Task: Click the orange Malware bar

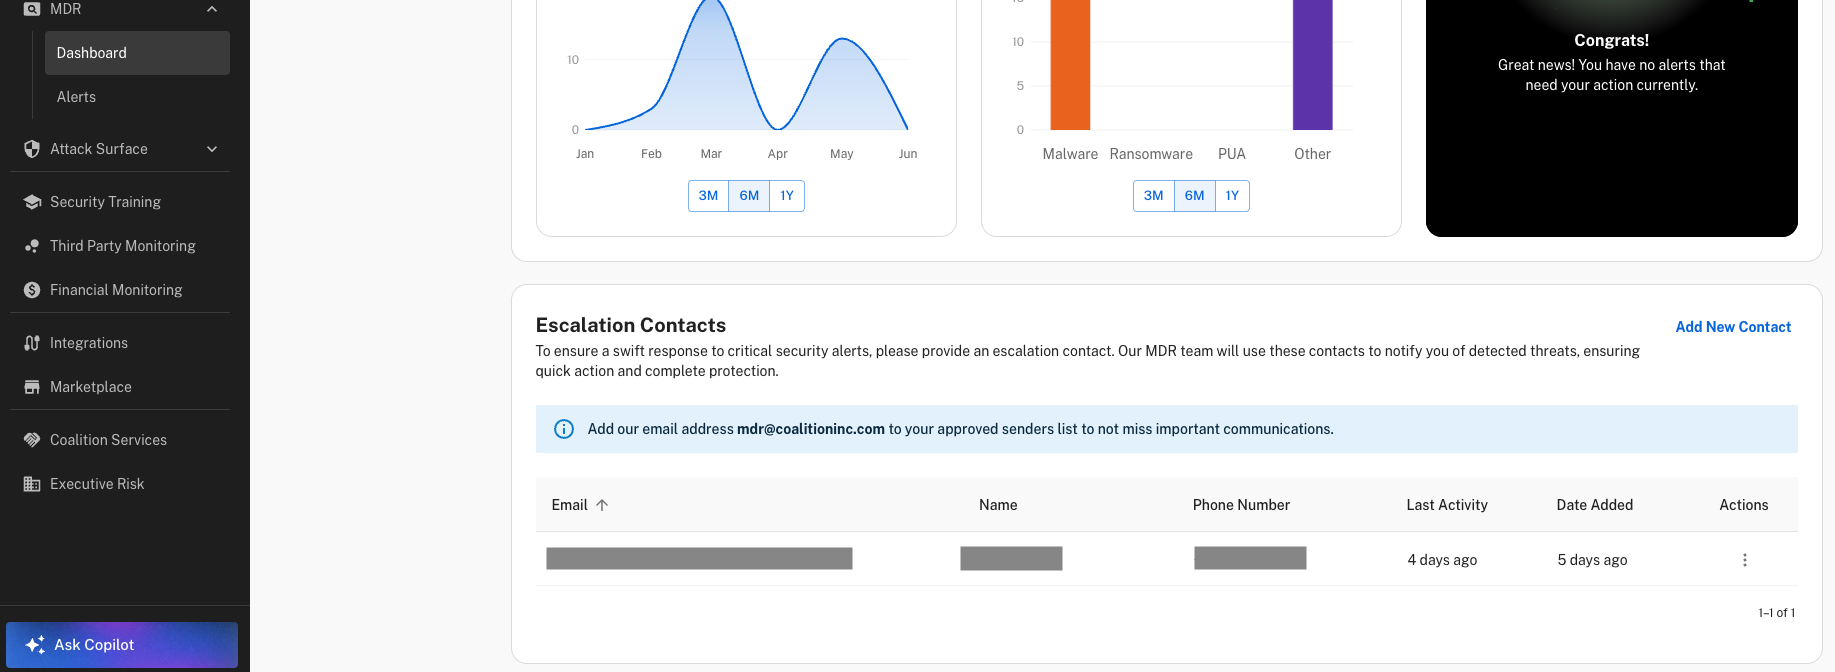Action: 1070,65
